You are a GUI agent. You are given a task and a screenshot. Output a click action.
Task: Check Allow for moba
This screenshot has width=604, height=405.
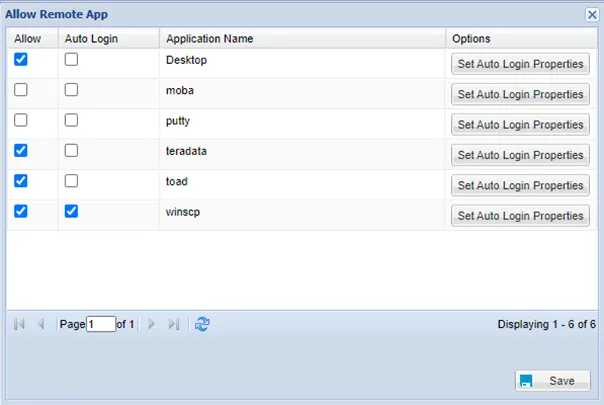click(21, 90)
